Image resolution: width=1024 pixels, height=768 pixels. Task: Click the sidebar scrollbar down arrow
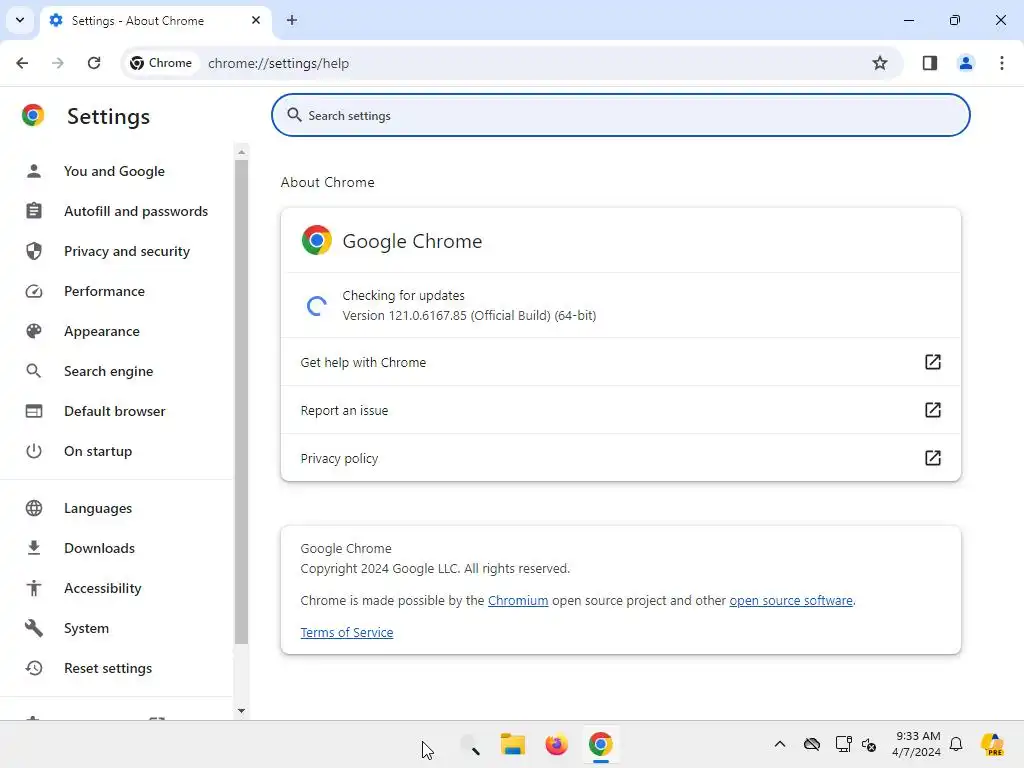point(242,711)
